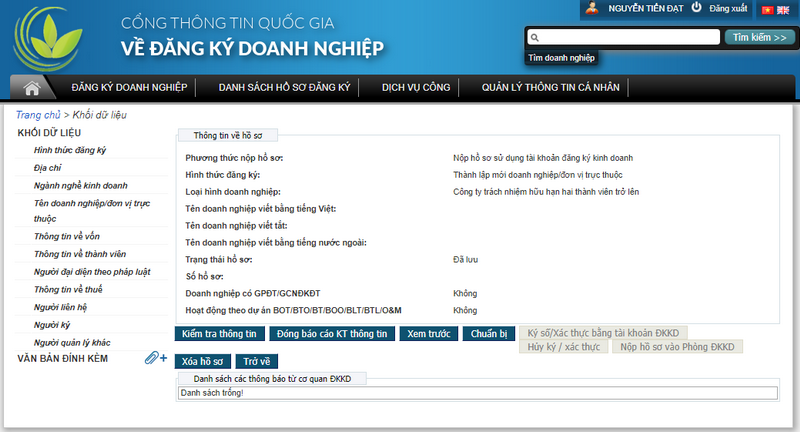Viewport: 800px width, 432px height.
Task: Click the Công ty trách nhiệm hữu hạn hai thành viên value
Action: (x=546, y=192)
